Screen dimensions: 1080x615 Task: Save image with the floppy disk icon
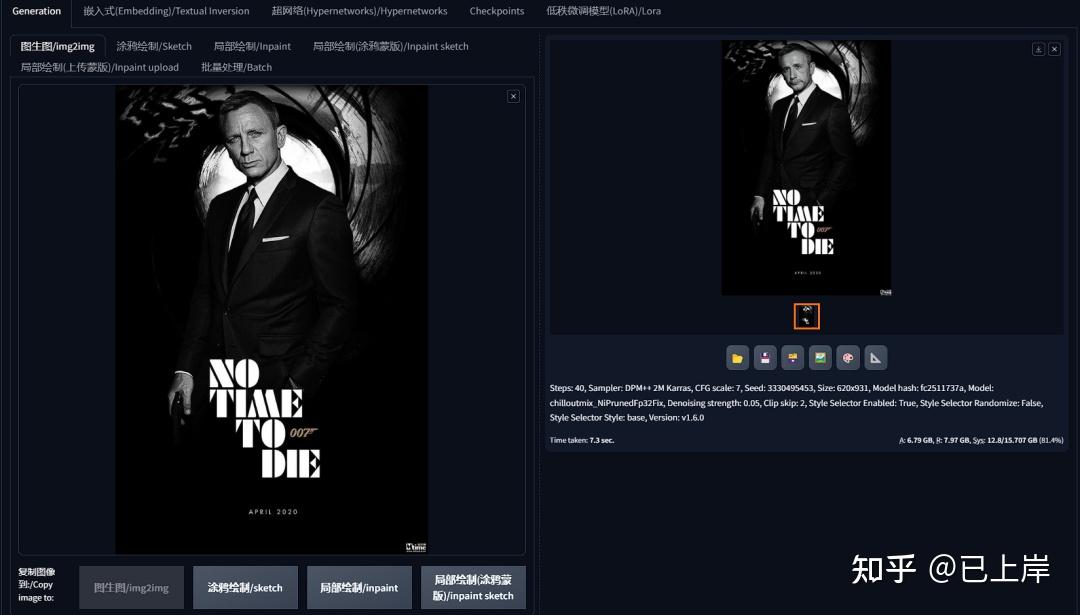pyautogui.click(x=765, y=358)
